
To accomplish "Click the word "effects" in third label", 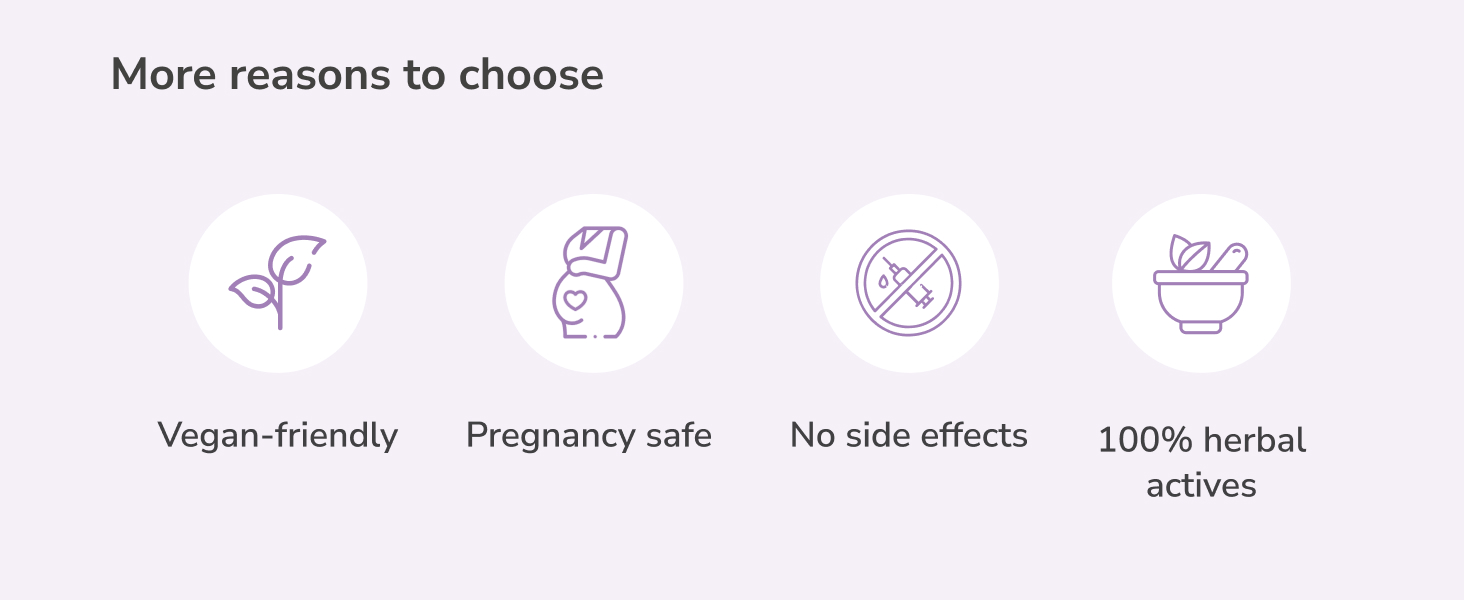I will [x=974, y=435].
